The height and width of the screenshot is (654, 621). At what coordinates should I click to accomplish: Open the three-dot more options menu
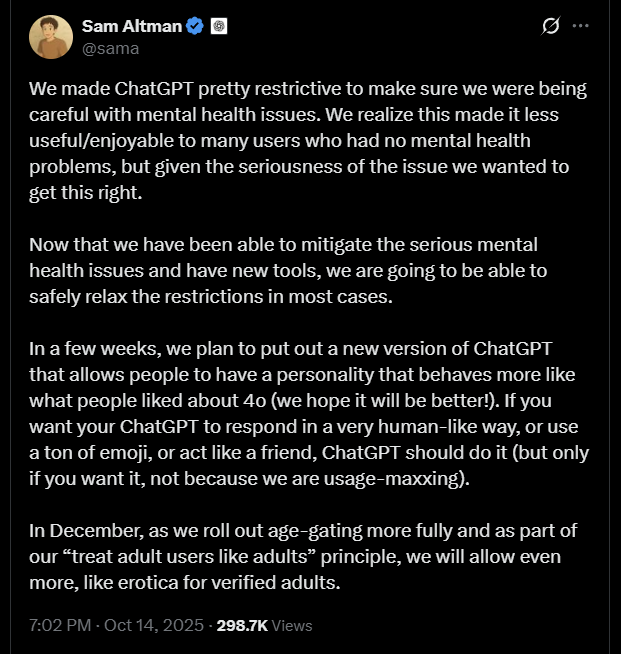click(x=580, y=26)
